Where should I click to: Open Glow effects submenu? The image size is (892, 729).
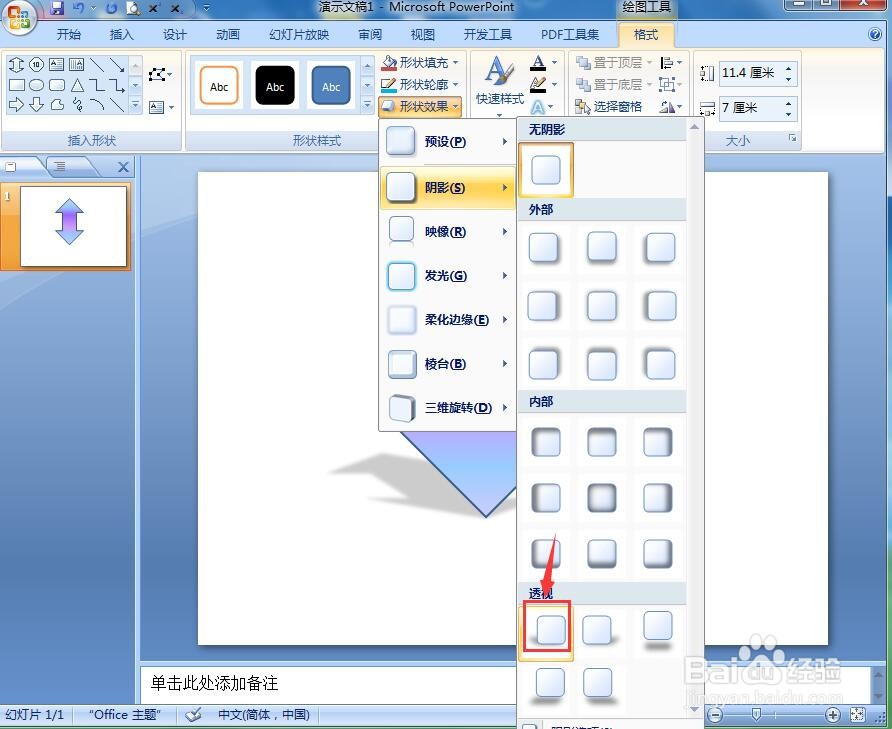pos(447,275)
